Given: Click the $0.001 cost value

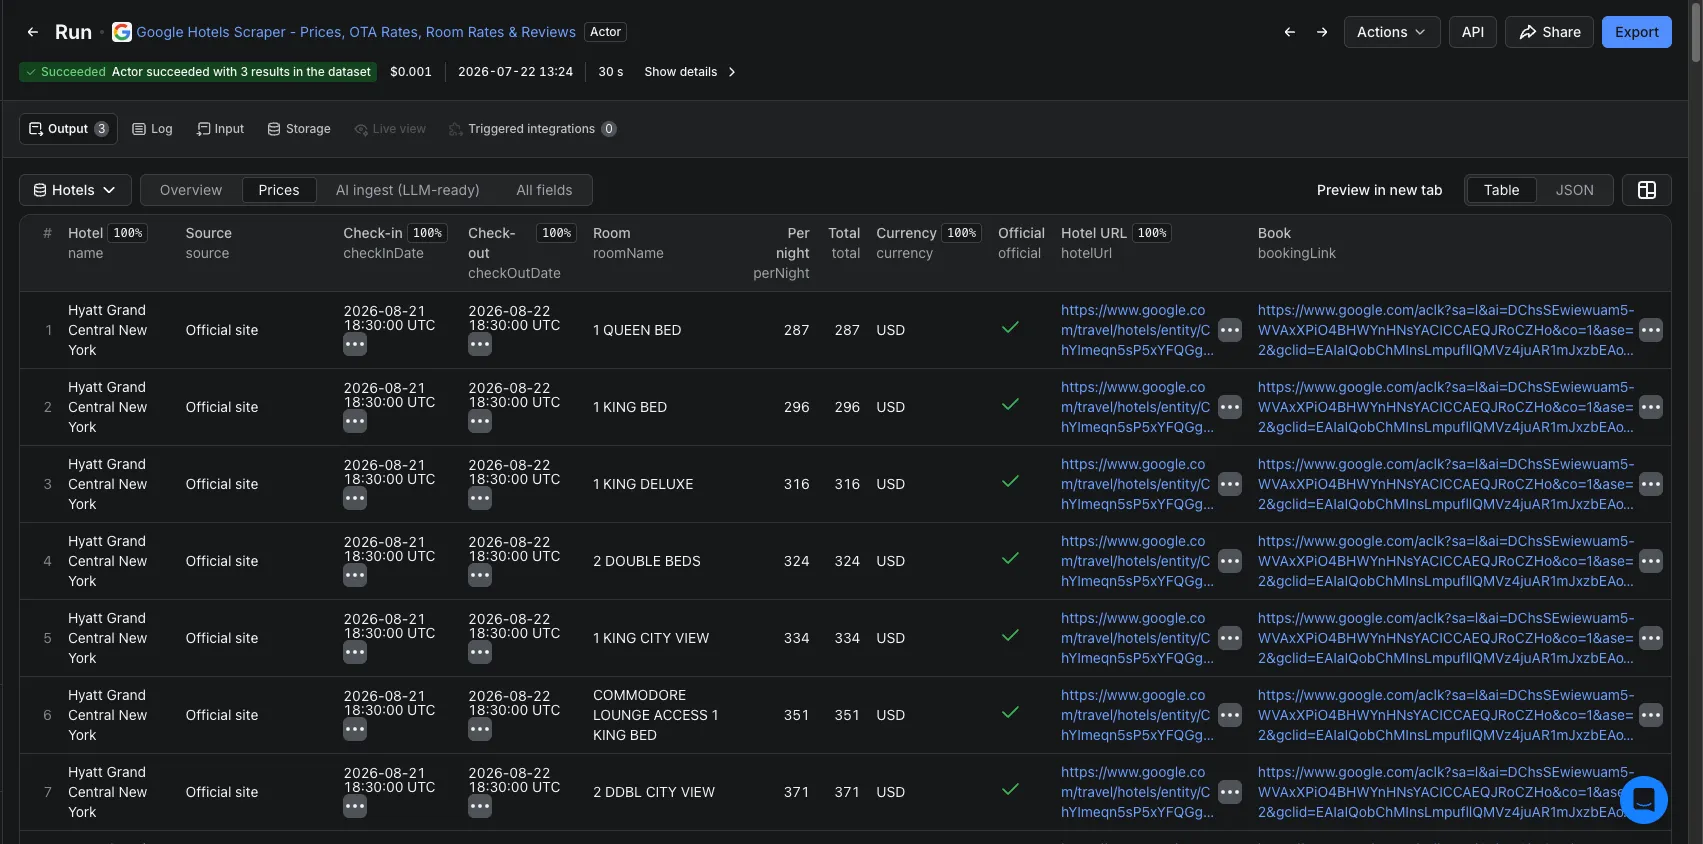Looking at the screenshot, I should tap(411, 72).
